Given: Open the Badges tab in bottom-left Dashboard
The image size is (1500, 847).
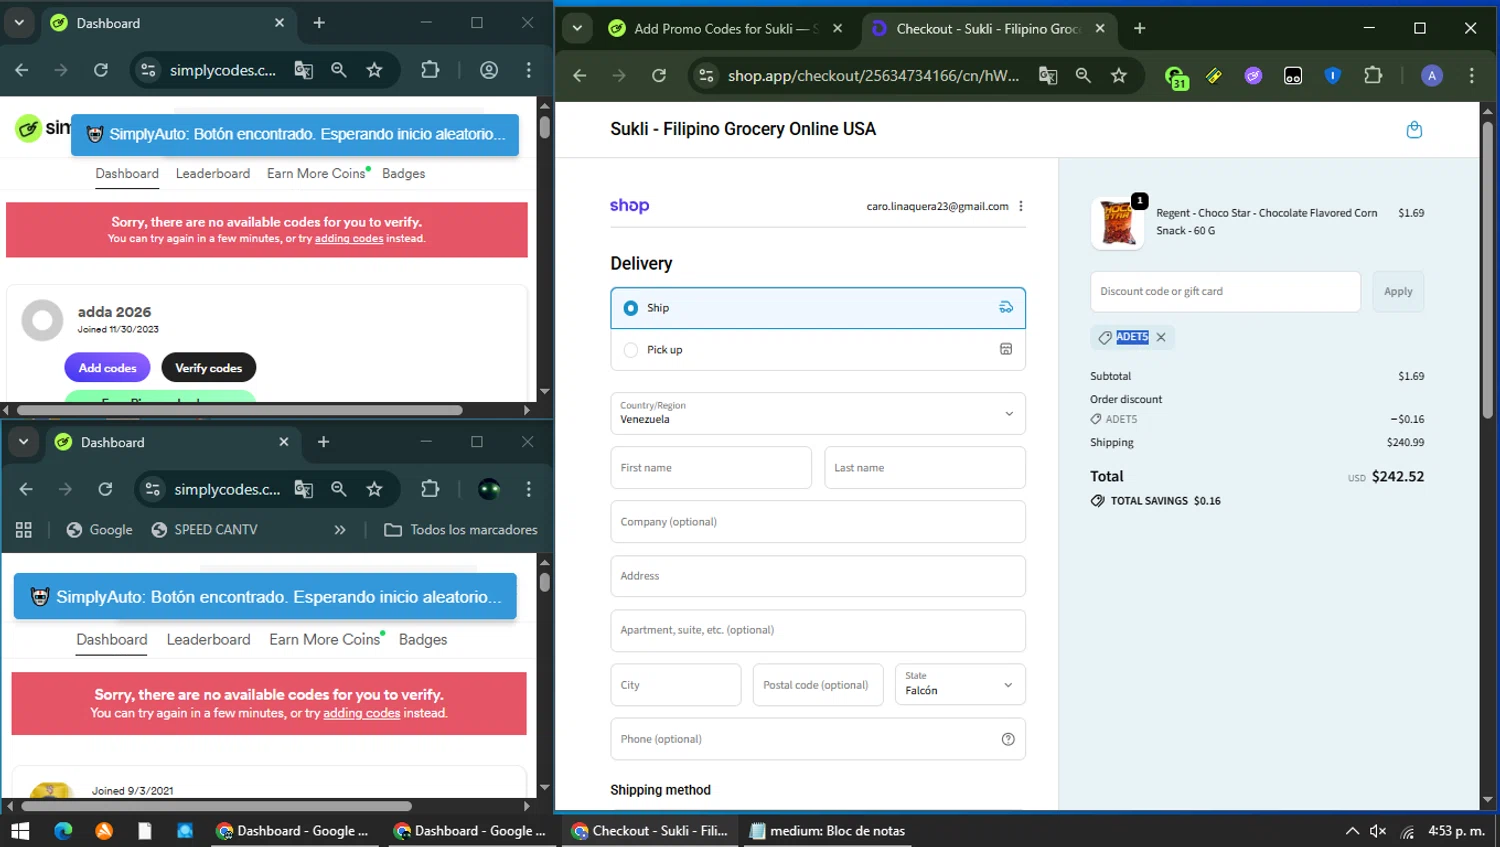Looking at the screenshot, I should click(x=423, y=639).
